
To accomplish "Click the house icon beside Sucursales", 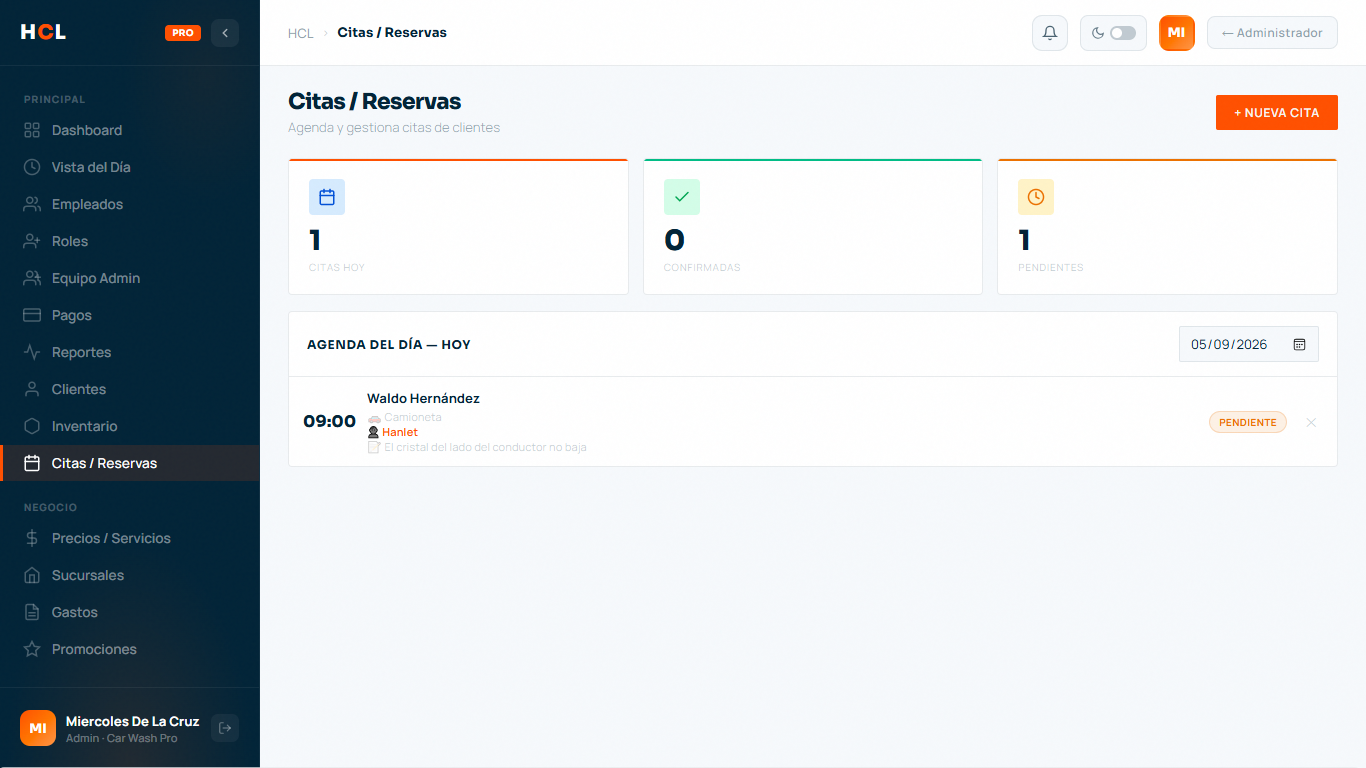I will (x=32, y=575).
